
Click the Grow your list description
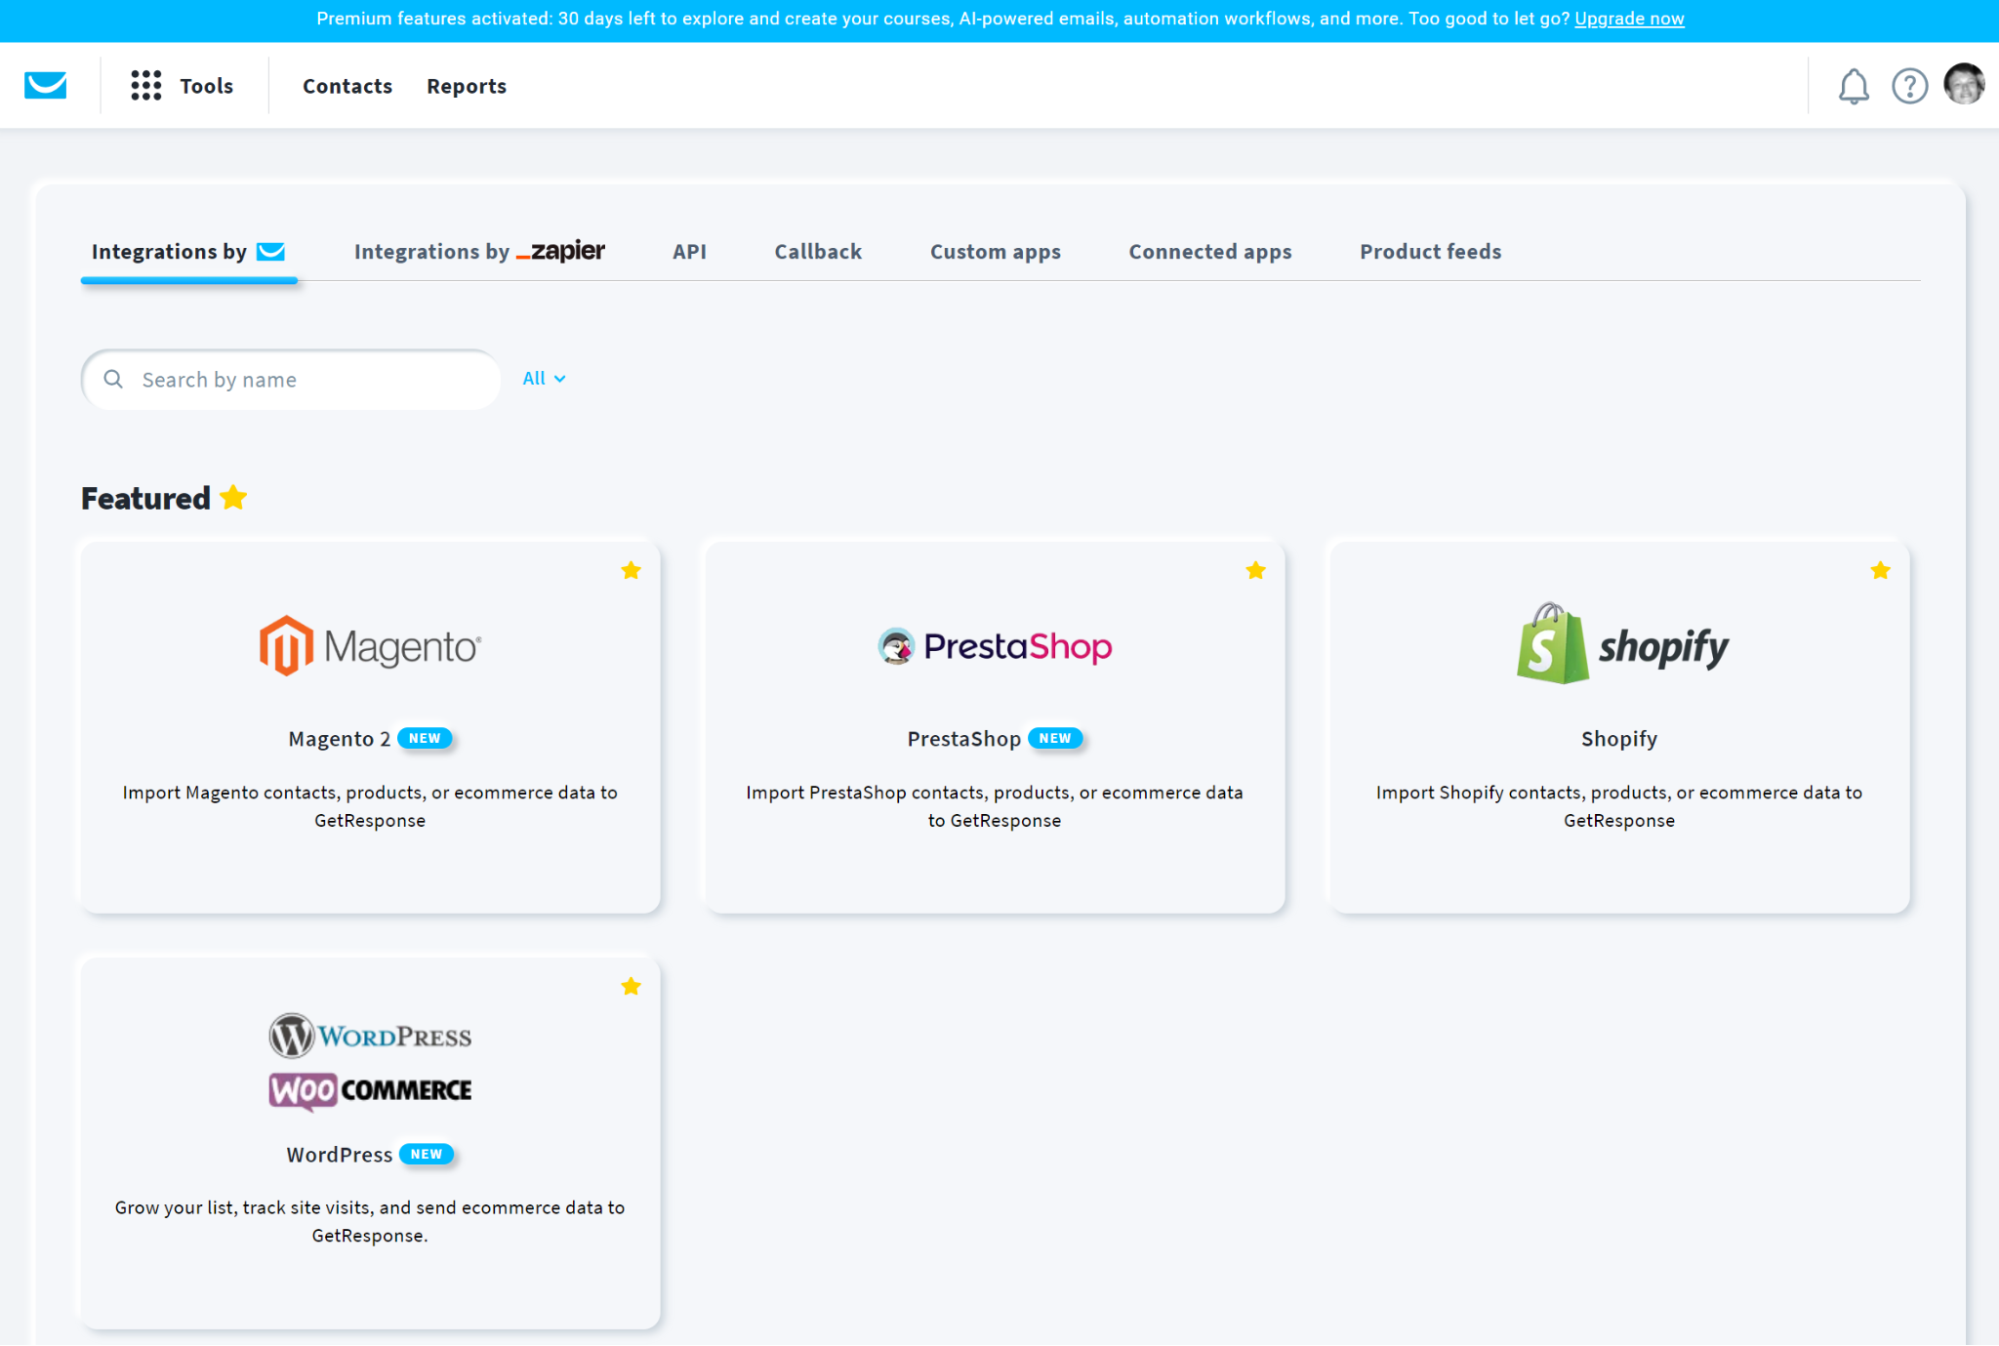click(370, 1221)
